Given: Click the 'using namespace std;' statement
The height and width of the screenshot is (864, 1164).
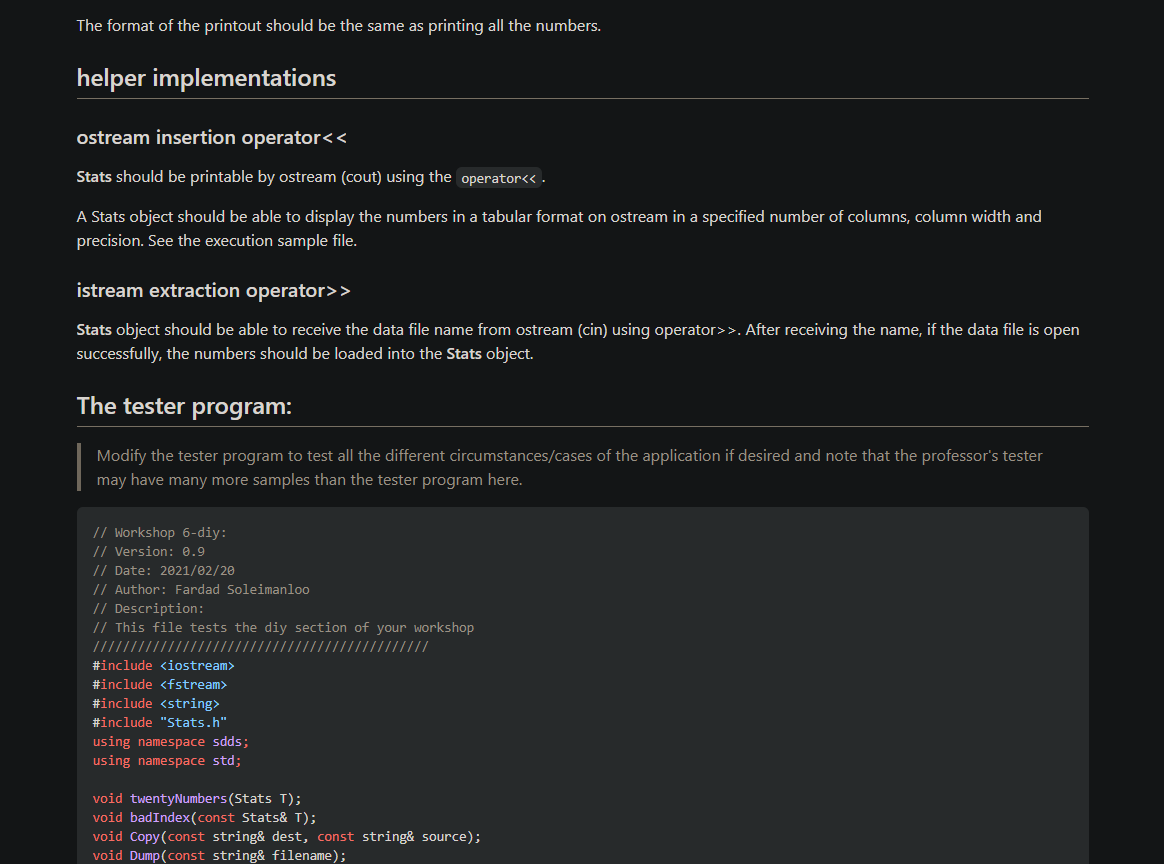Looking at the screenshot, I should 166,760.
